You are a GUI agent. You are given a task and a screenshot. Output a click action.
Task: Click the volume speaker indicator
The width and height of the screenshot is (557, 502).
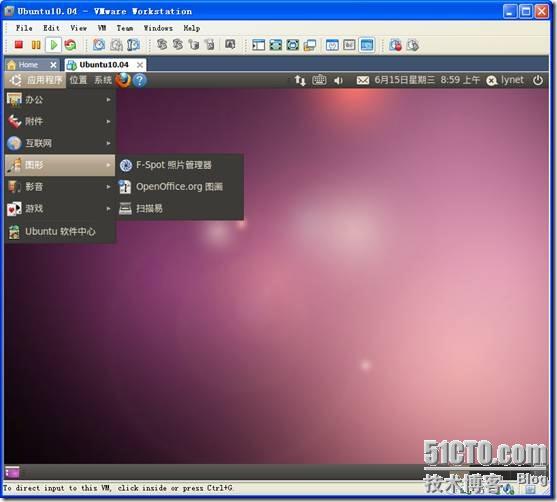pos(338,81)
